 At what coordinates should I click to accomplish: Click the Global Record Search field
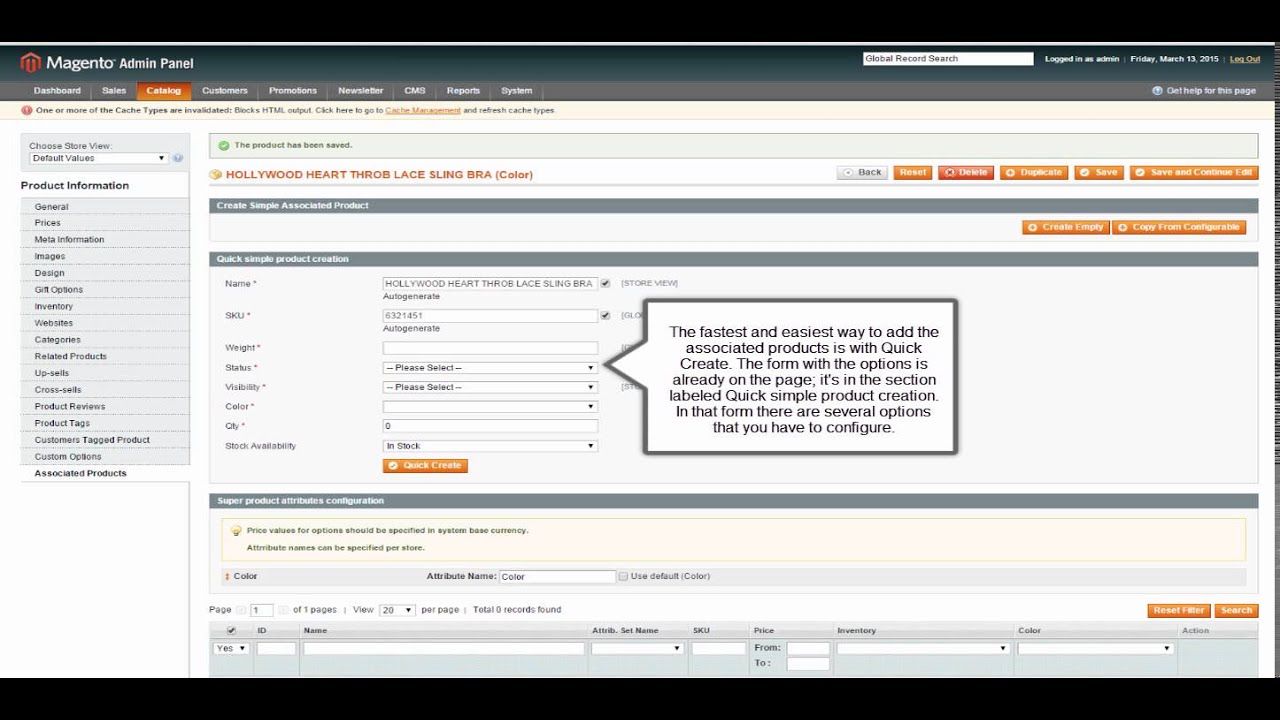coord(948,59)
